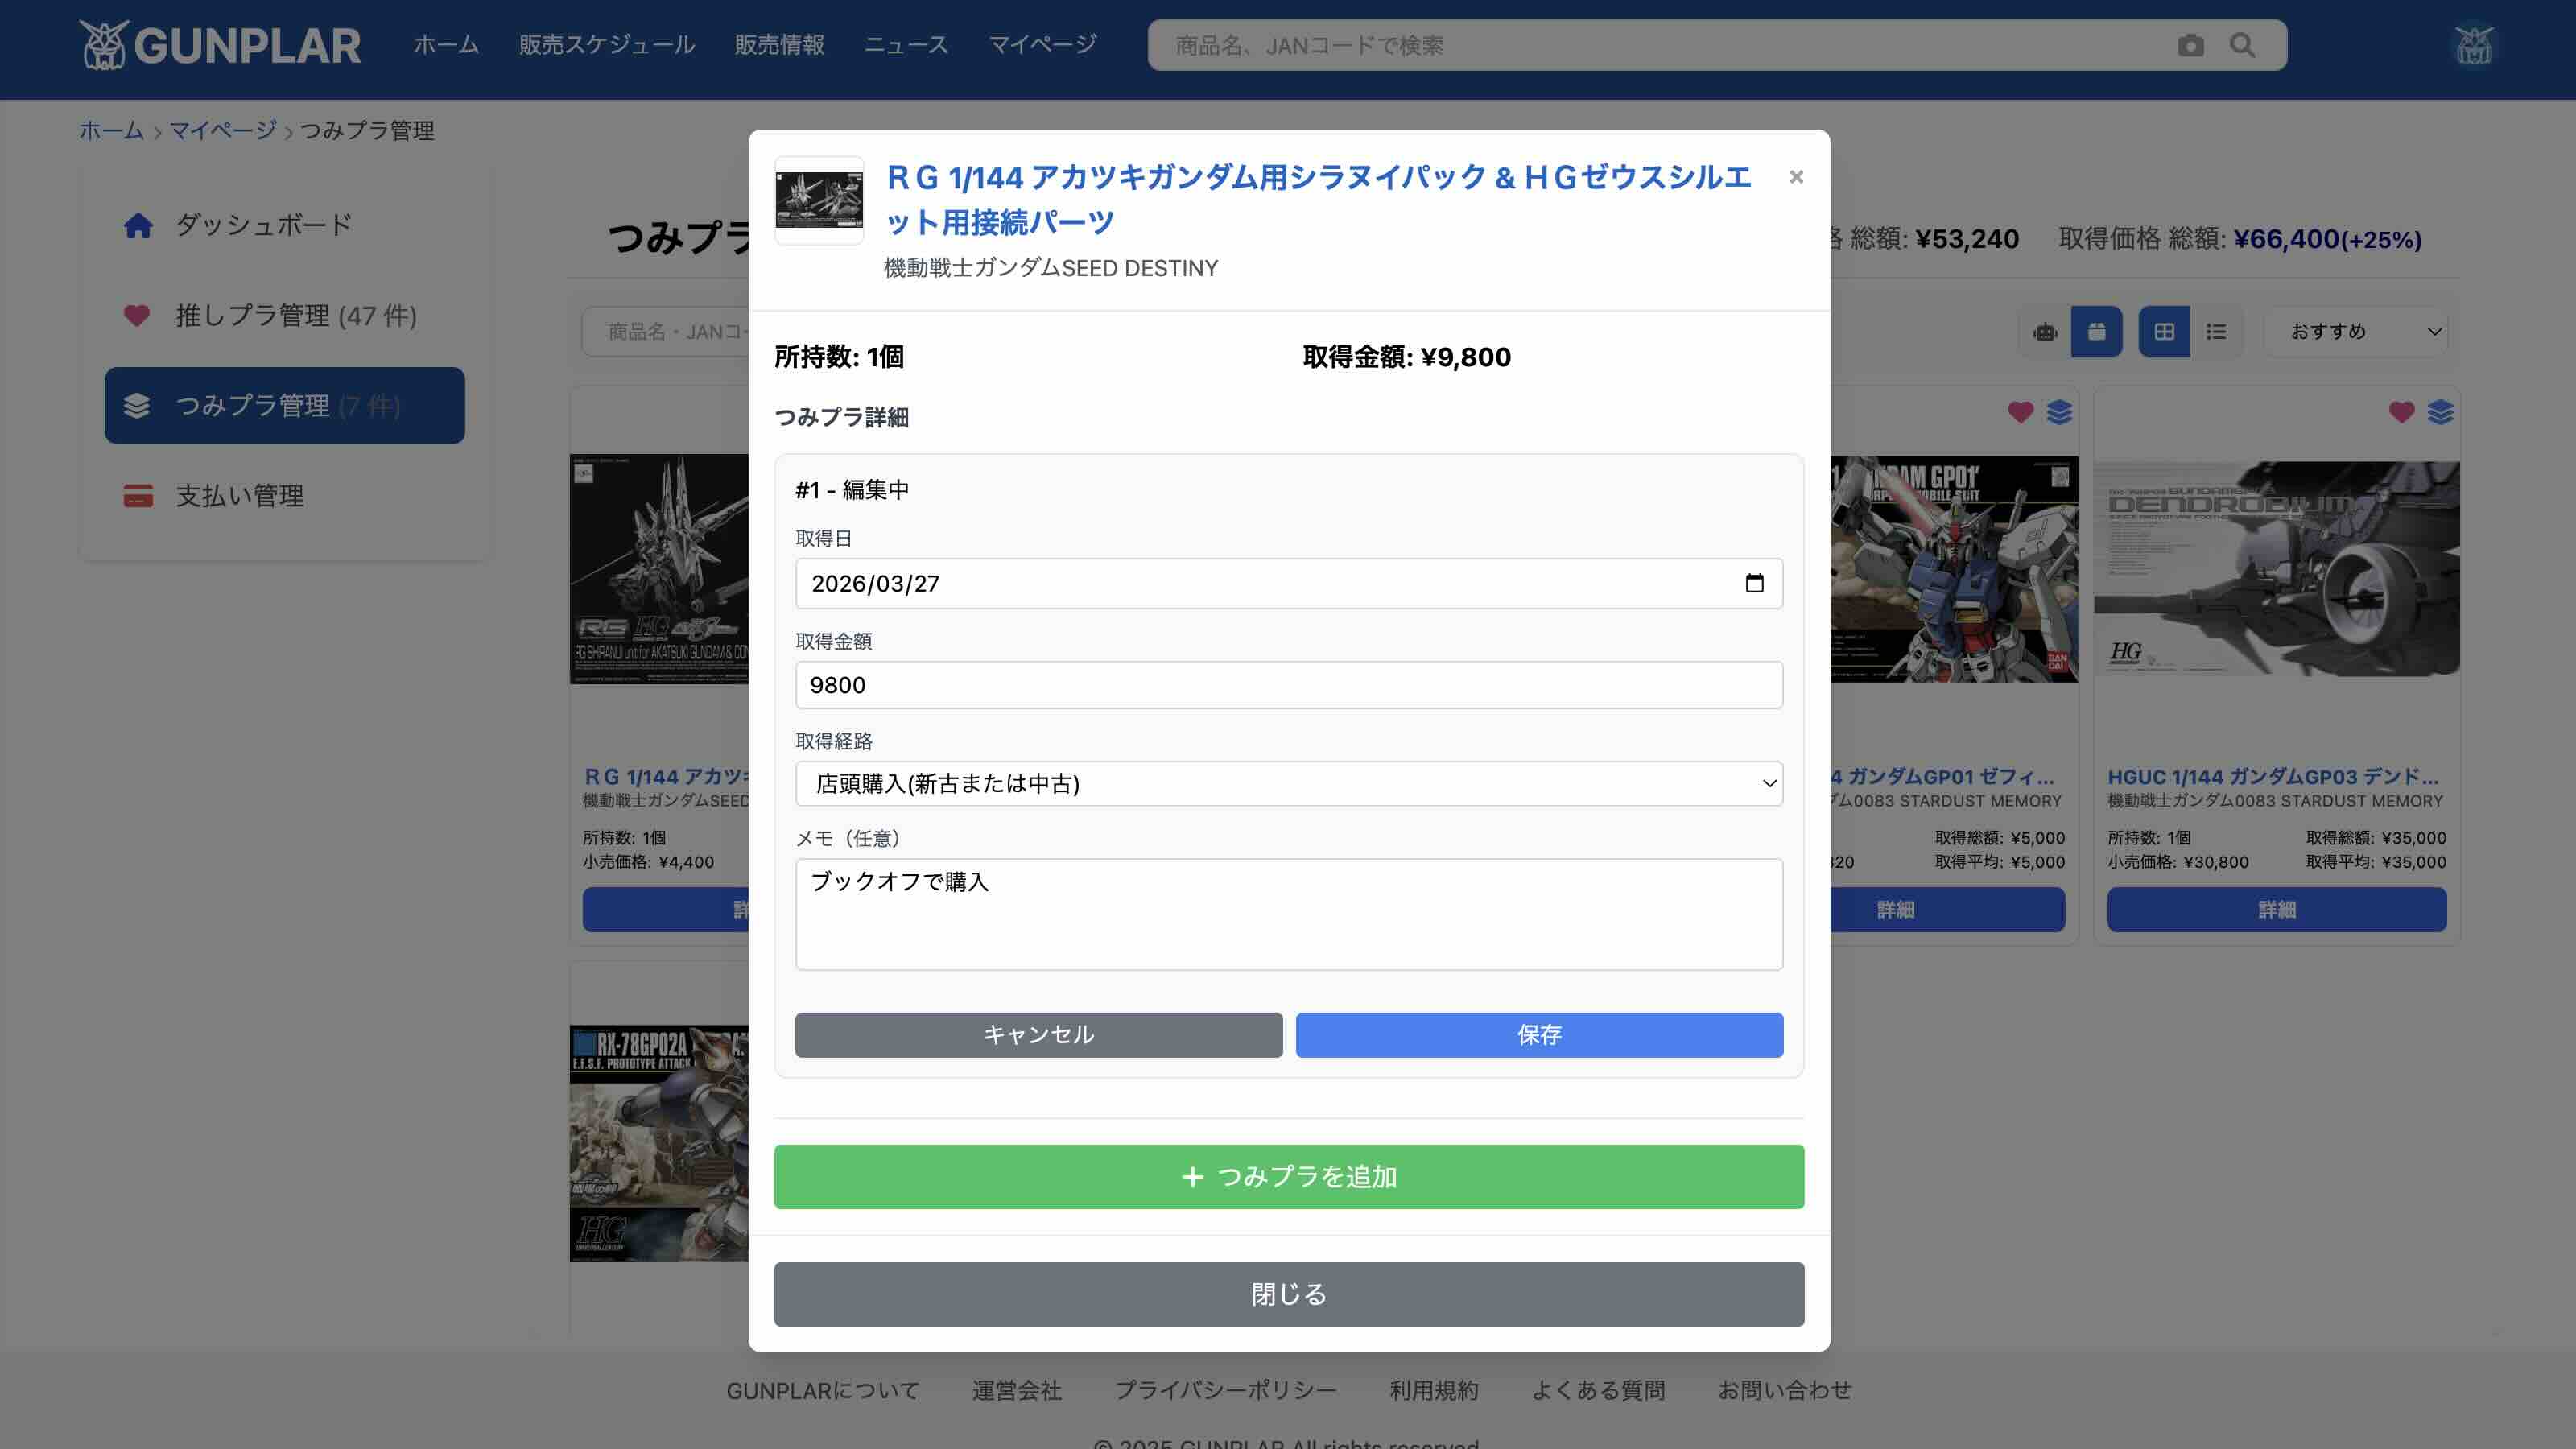Open user avatar menu in header
2576x1449 pixels.
tap(2474, 45)
